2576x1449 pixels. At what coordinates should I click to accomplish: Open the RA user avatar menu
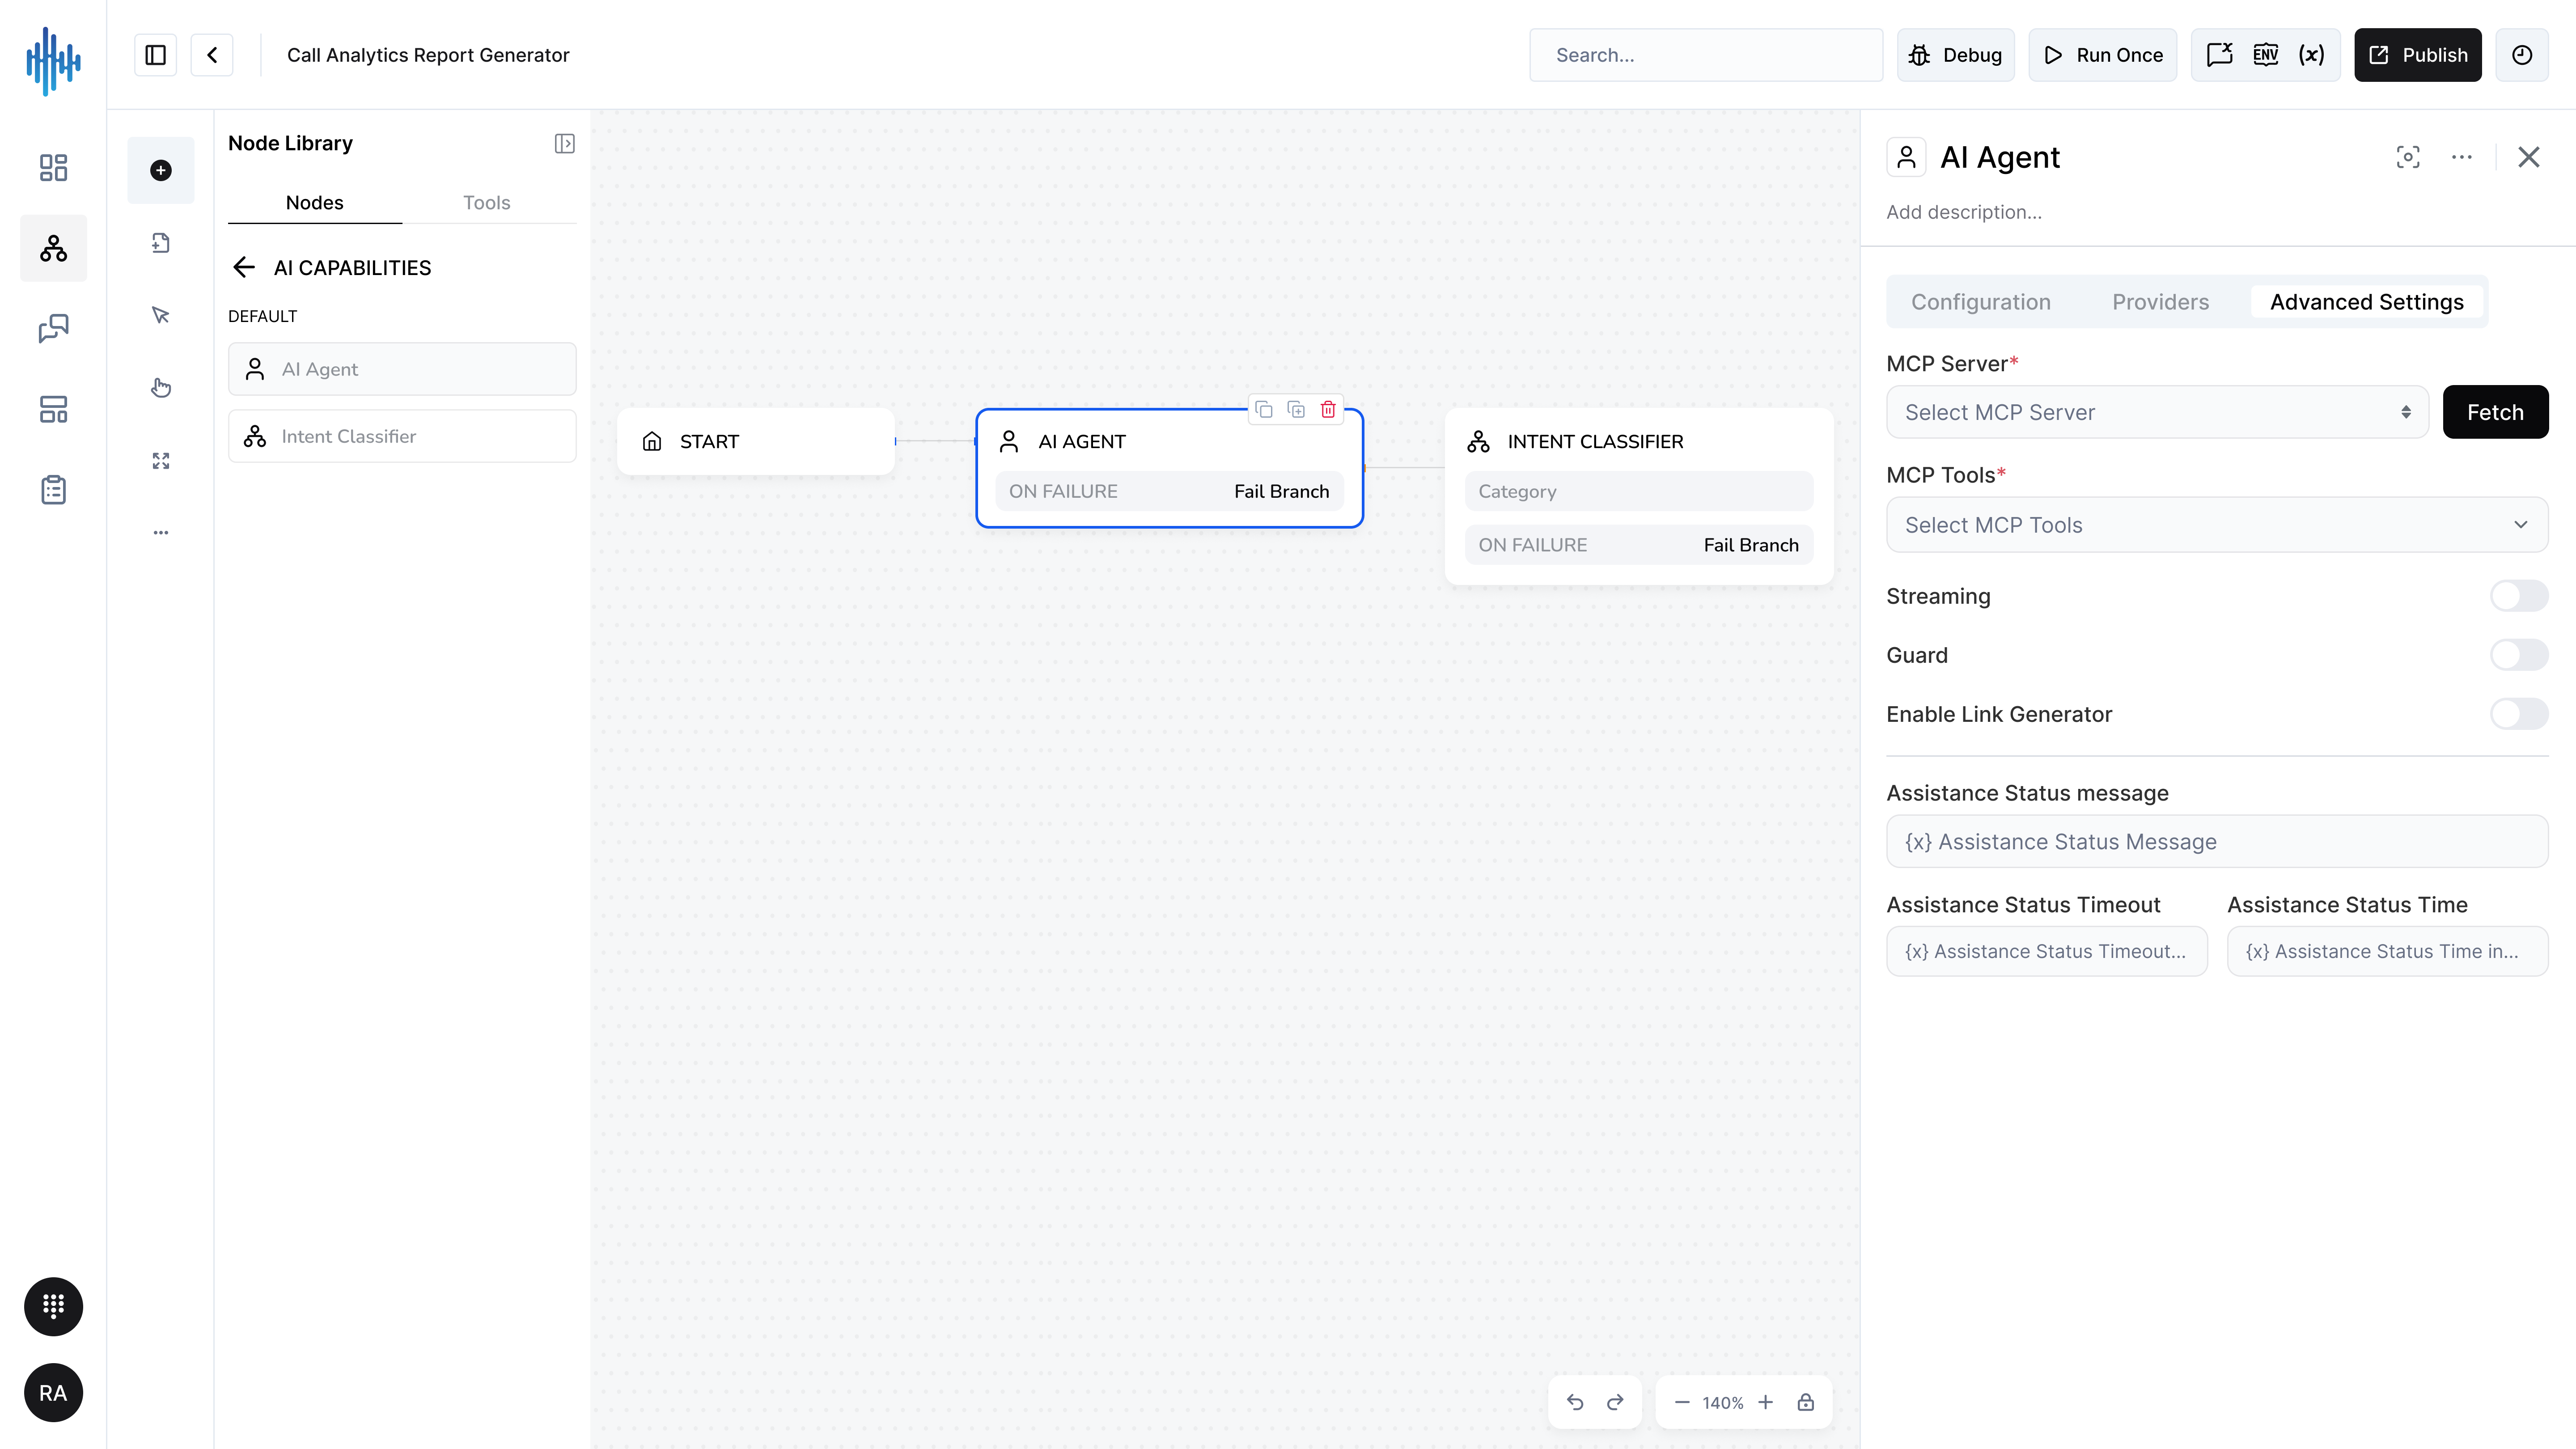[x=53, y=1392]
